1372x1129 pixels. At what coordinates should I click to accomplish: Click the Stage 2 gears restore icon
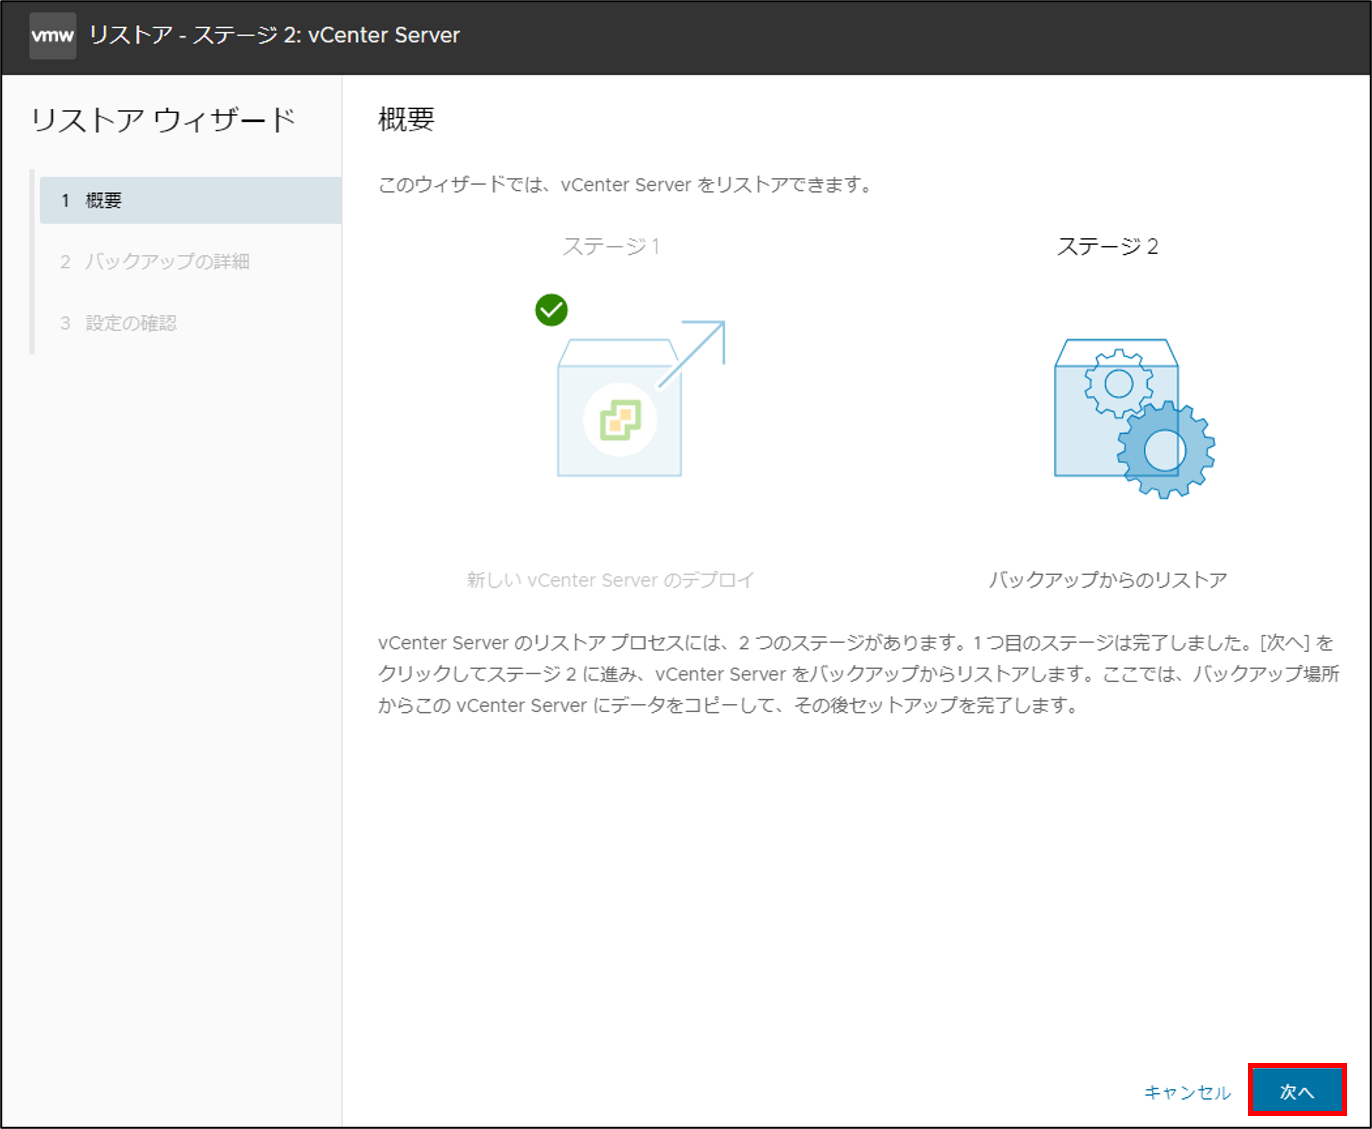click(1134, 417)
